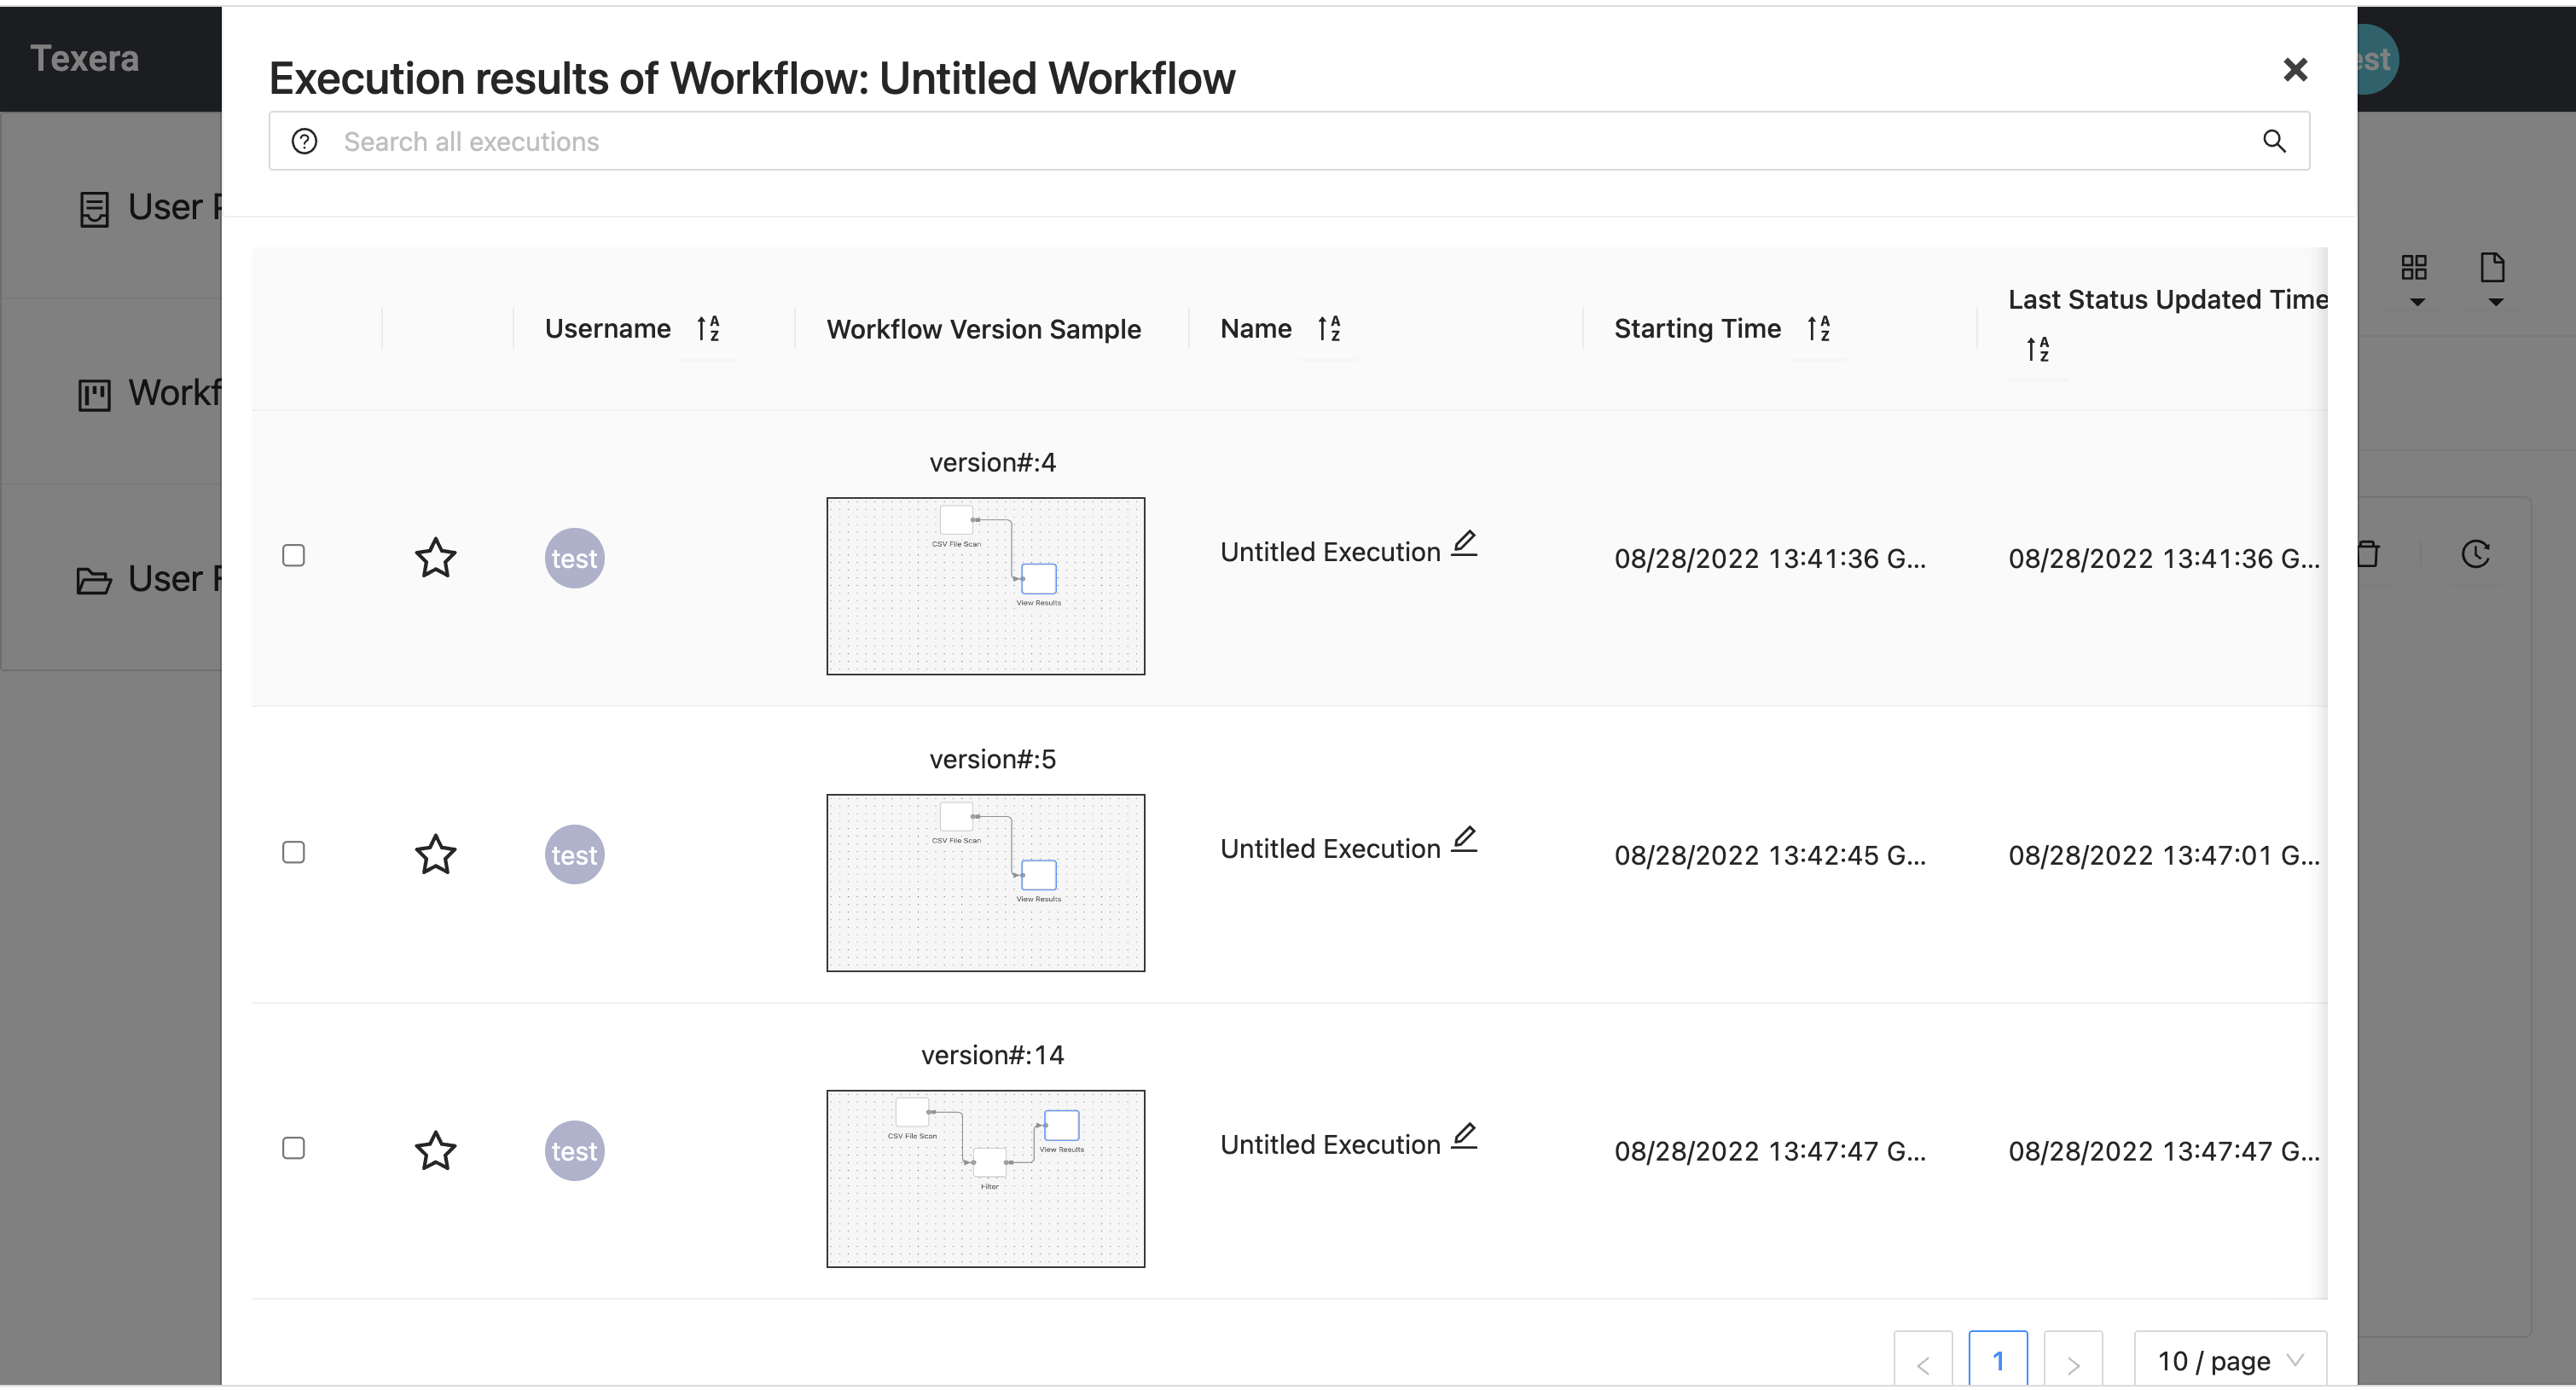Open the 10 / page size dropdown
Screen dimensions: 2576x1390
pos(2229,1360)
